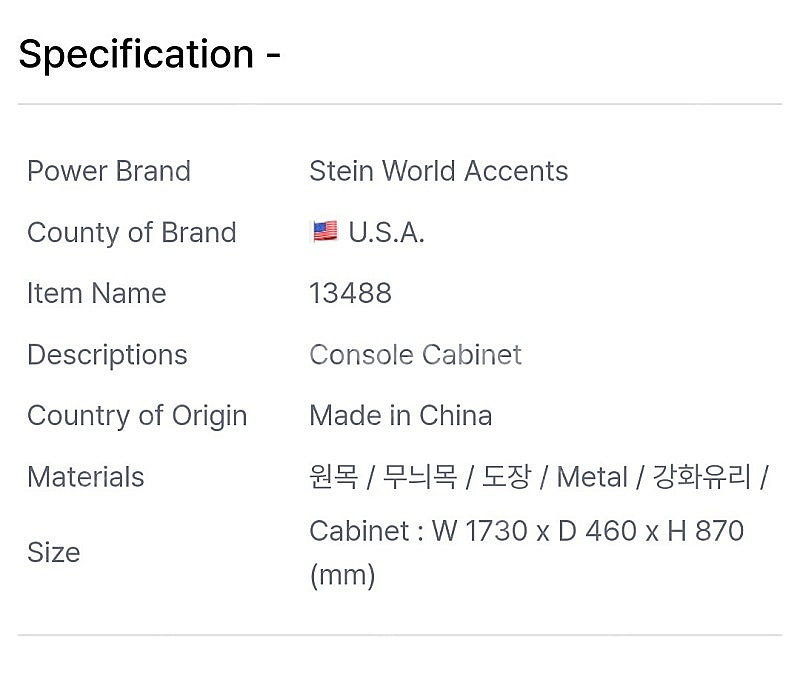Viewport: 800px width, 697px height.
Task: Click the 강화유리 material text
Action: pyautogui.click(x=702, y=477)
